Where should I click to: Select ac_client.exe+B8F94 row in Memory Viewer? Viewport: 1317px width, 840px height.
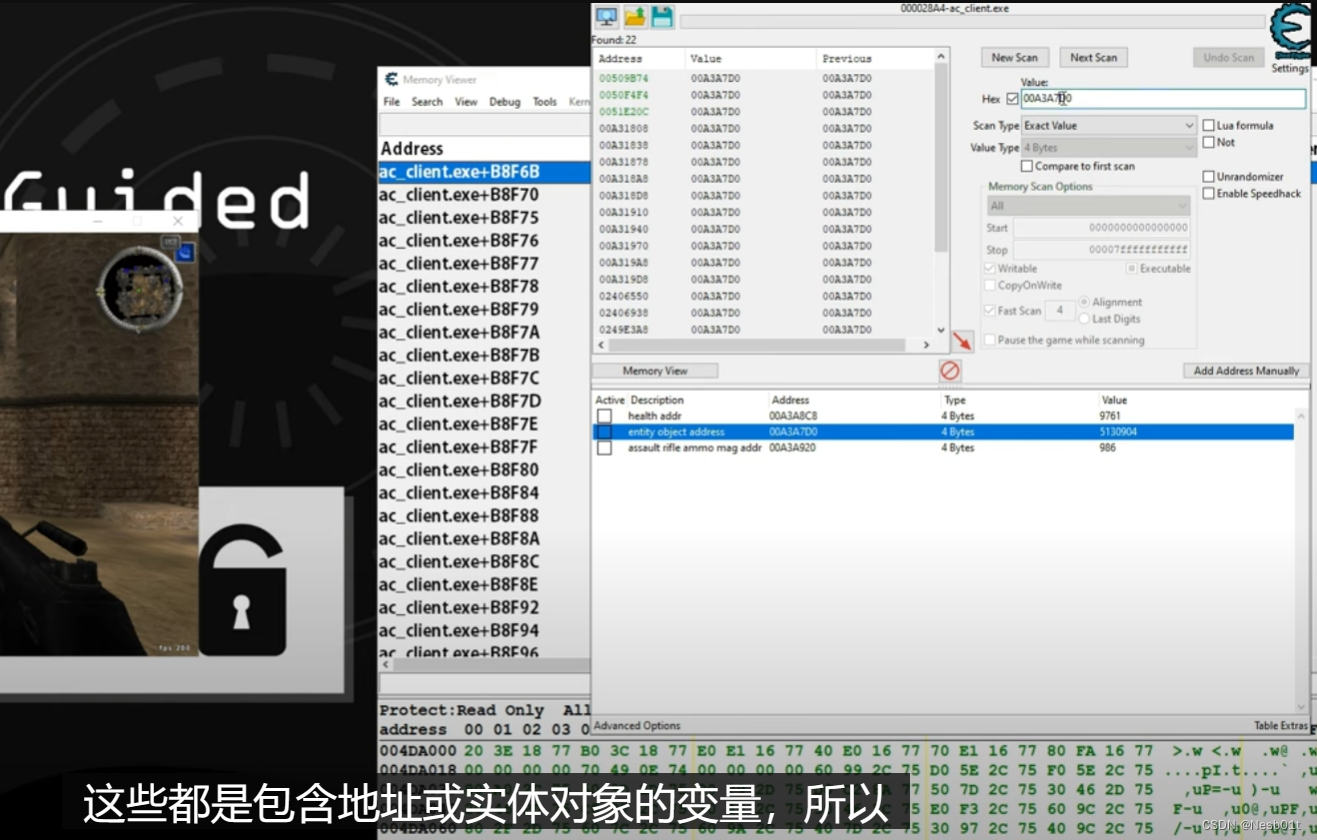tap(485, 631)
